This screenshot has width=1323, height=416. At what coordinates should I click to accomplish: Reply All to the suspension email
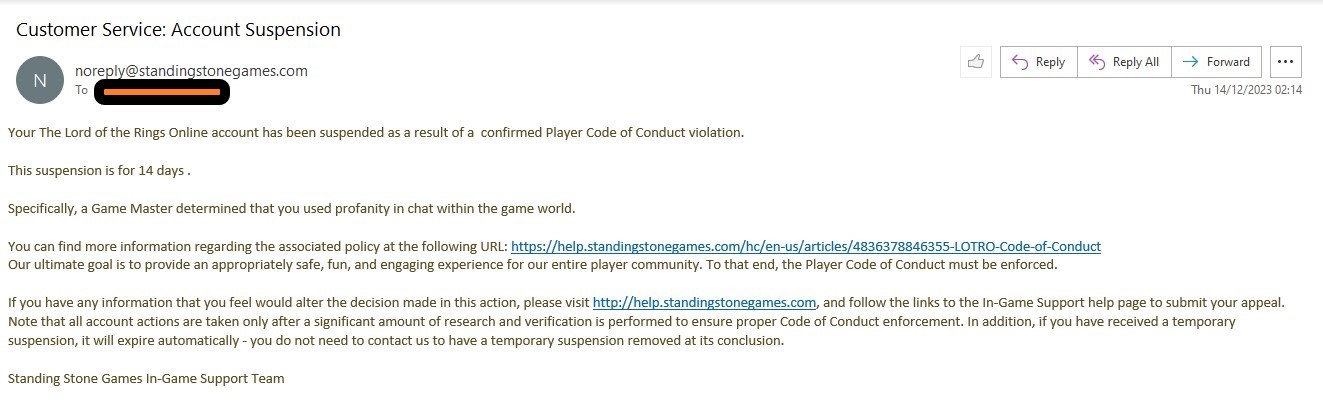[1124, 62]
